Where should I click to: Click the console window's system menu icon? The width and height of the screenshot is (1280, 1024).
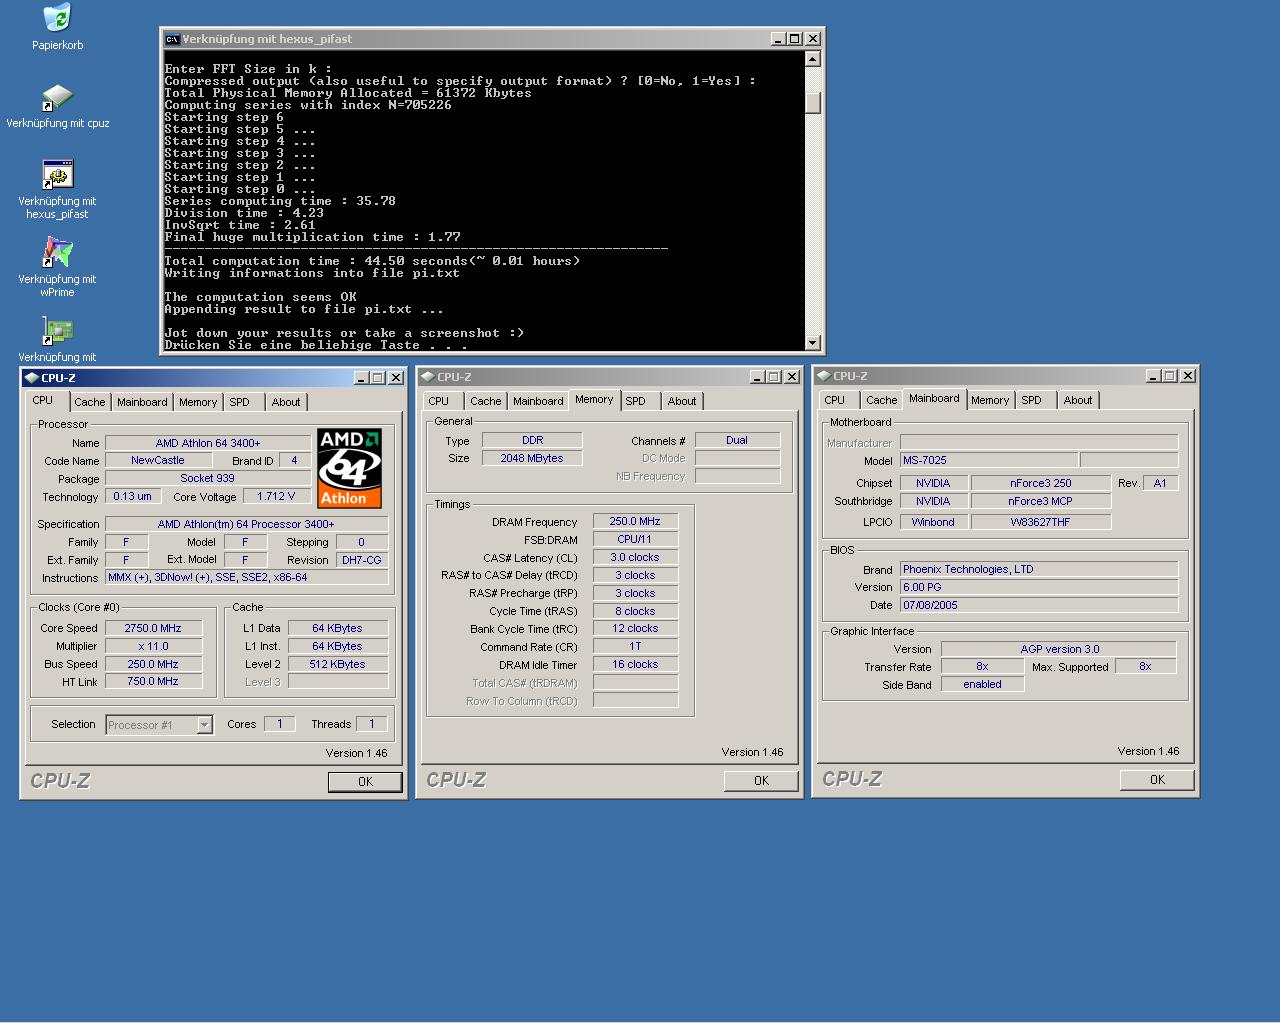pyautogui.click(x=172, y=39)
